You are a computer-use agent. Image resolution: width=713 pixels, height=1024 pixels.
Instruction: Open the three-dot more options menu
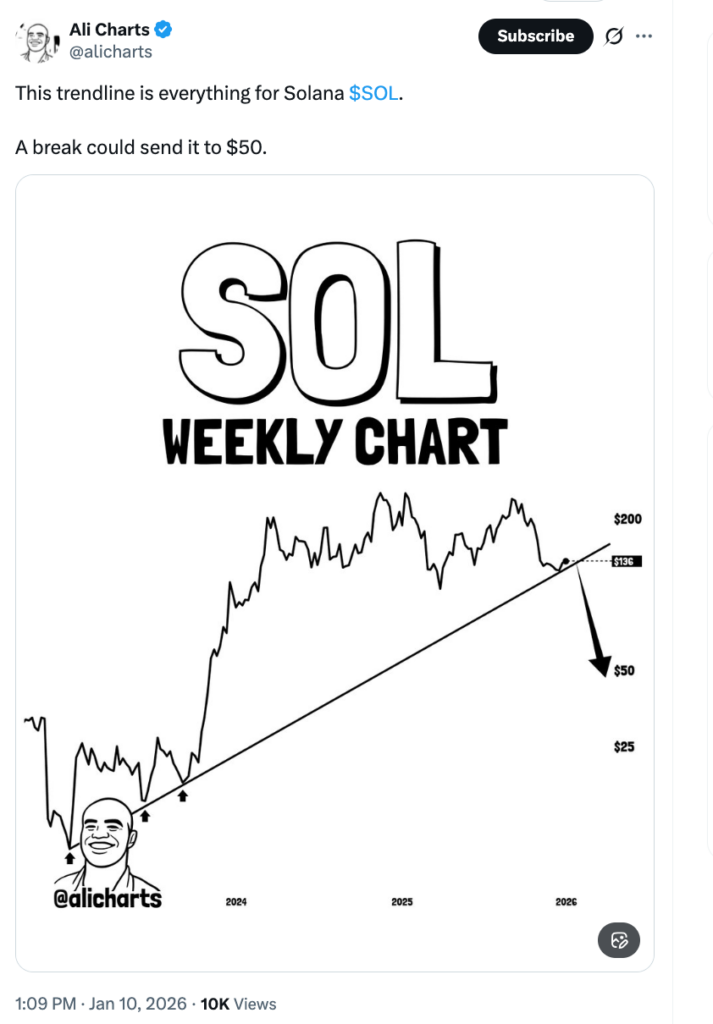point(644,36)
